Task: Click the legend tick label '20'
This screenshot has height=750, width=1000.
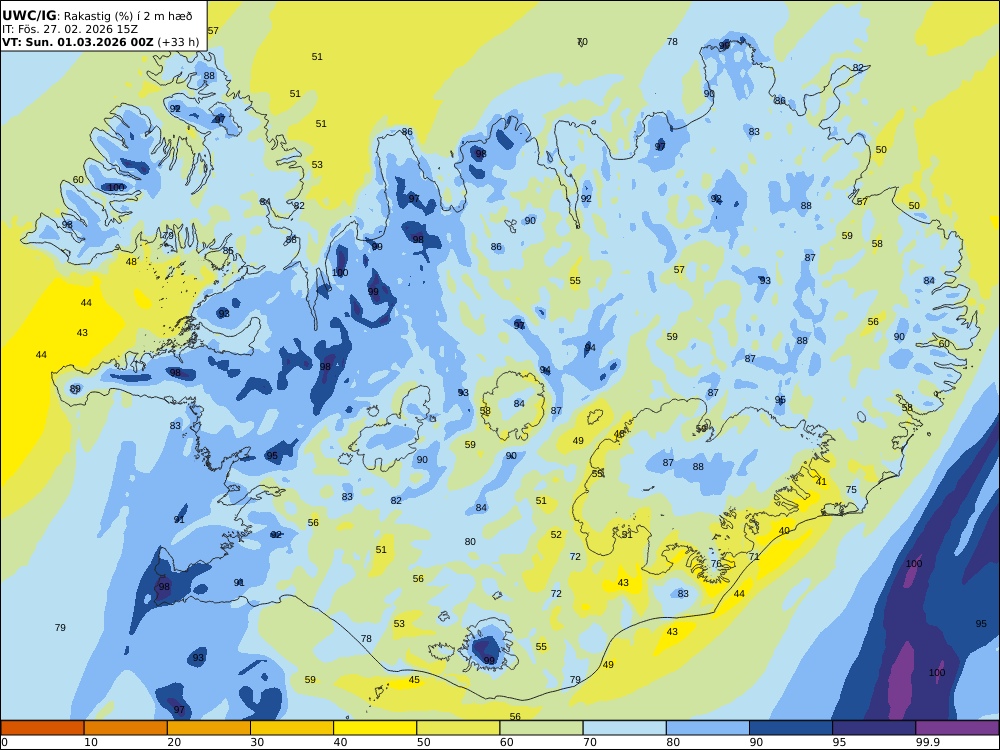Action: click(x=174, y=742)
